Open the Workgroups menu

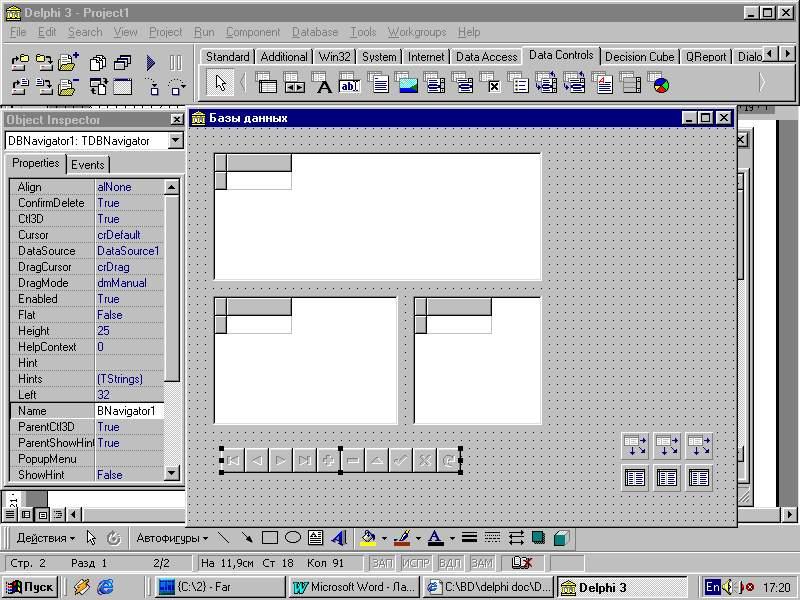[417, 32]
